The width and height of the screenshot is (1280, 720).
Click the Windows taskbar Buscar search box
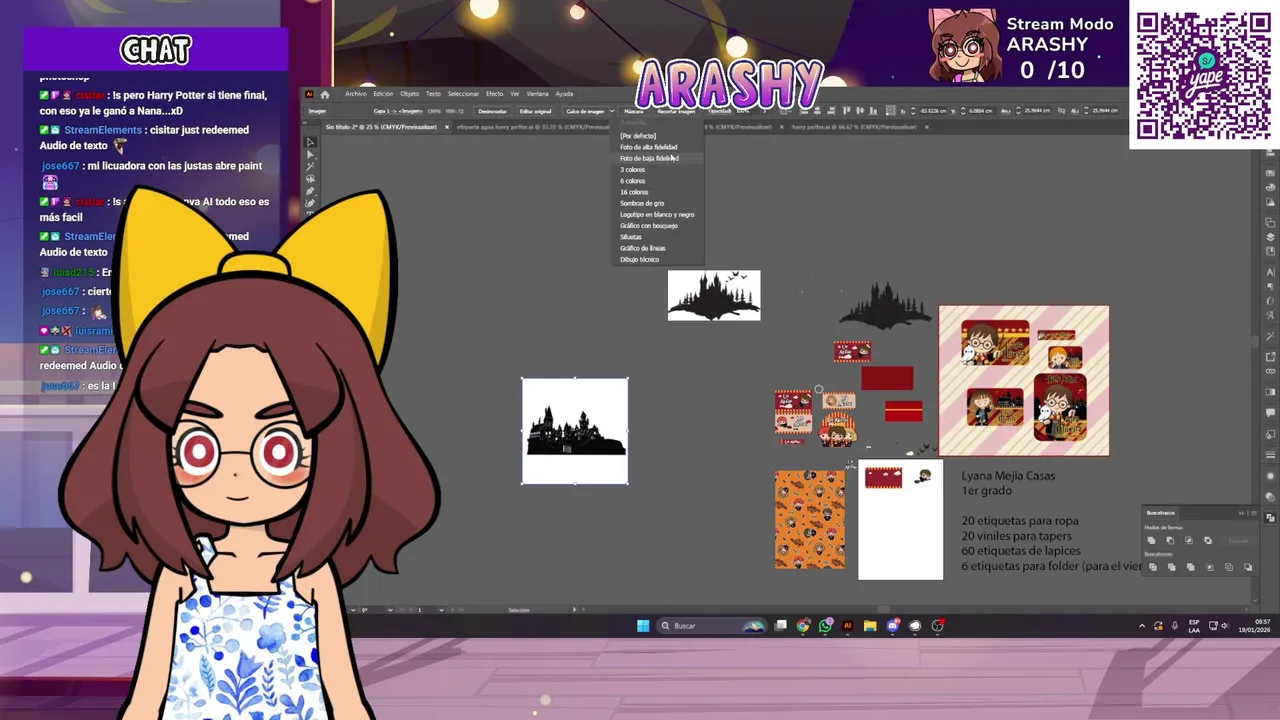[710, 626]
